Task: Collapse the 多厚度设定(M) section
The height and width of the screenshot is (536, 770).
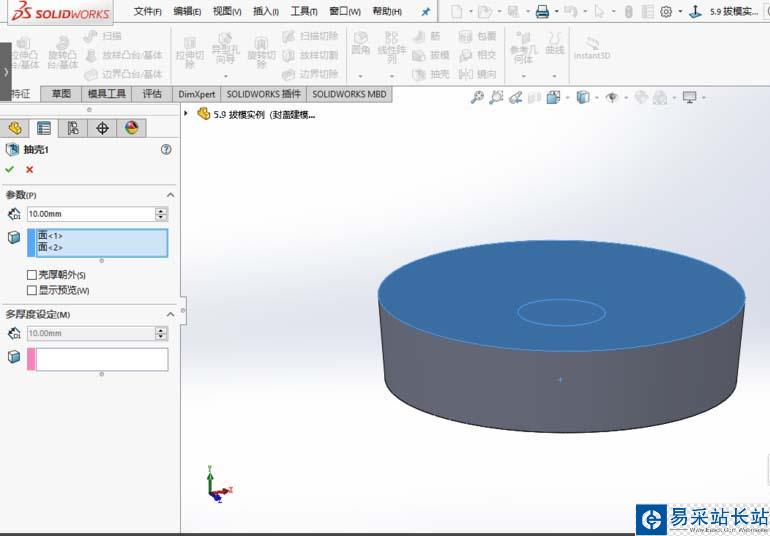Action: tap(170, 314)
